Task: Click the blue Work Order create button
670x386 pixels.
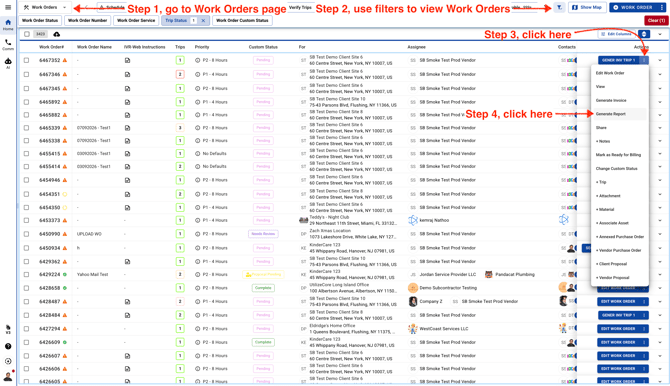Action: pos(633,7)
